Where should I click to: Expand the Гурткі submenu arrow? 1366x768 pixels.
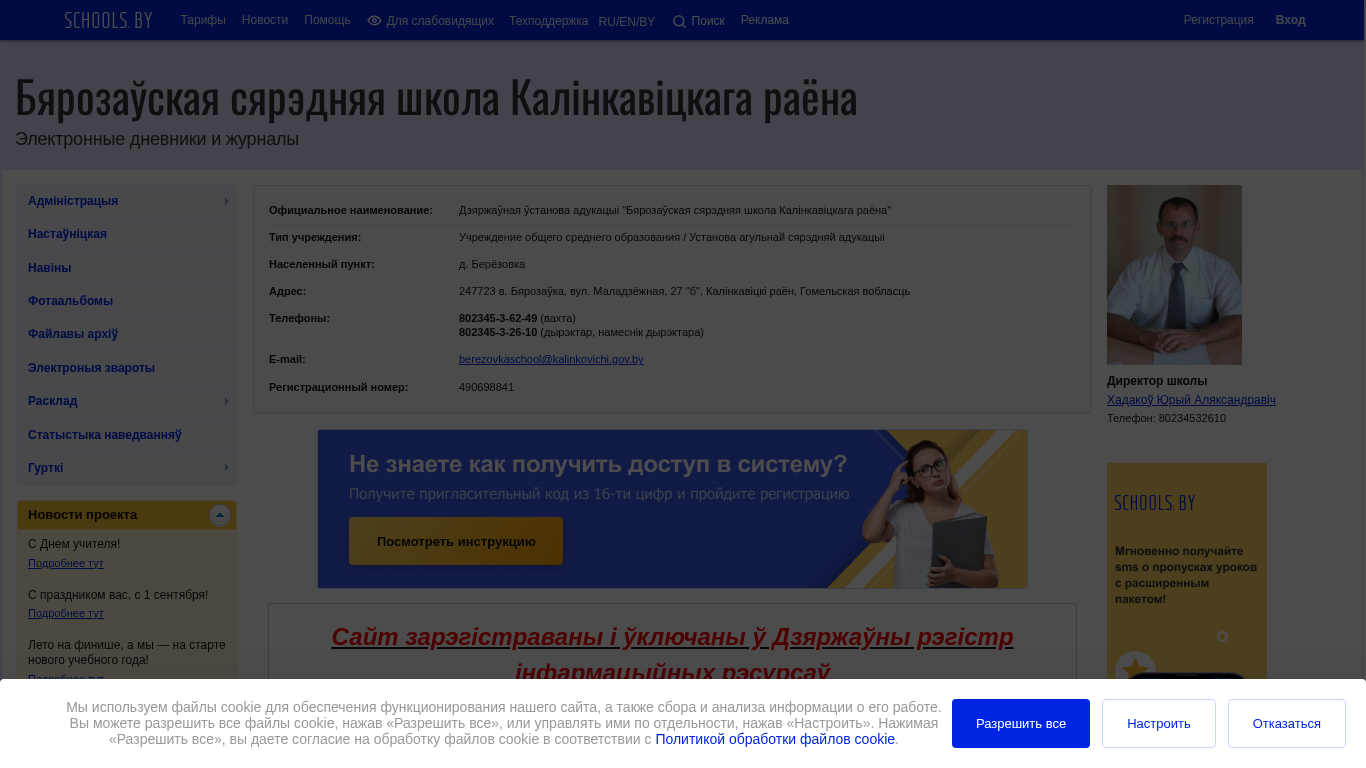tap(227, 468)
